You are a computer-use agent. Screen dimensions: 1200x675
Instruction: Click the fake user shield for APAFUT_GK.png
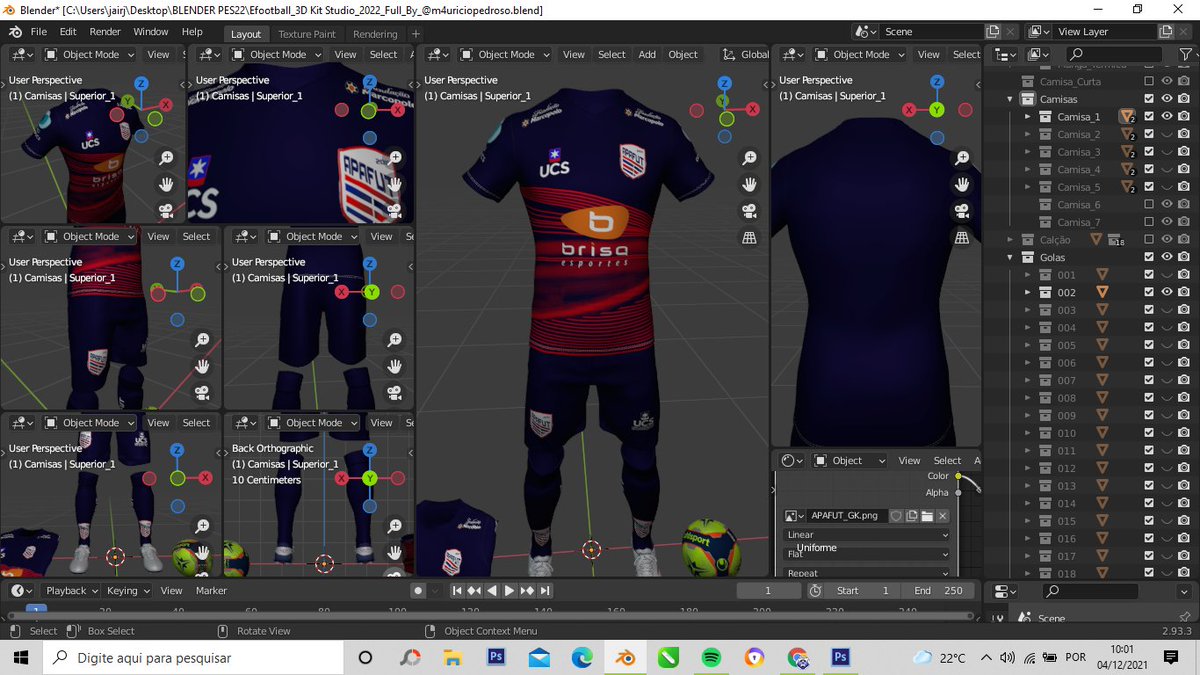click(896, 516)
